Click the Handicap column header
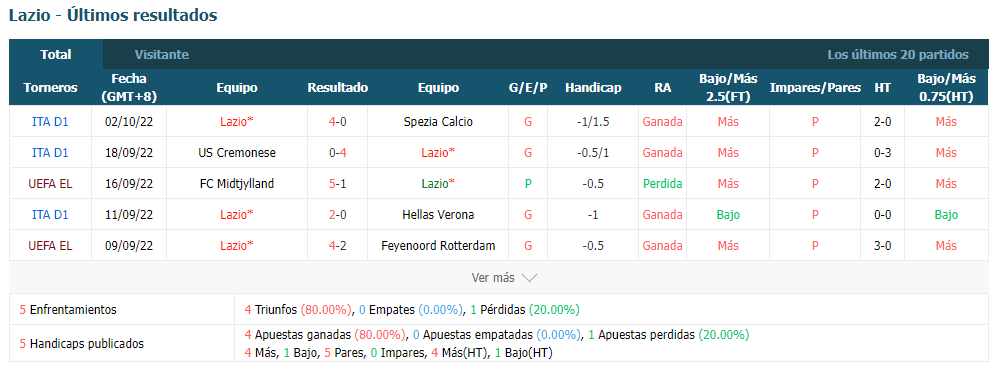 pos(593,88)
